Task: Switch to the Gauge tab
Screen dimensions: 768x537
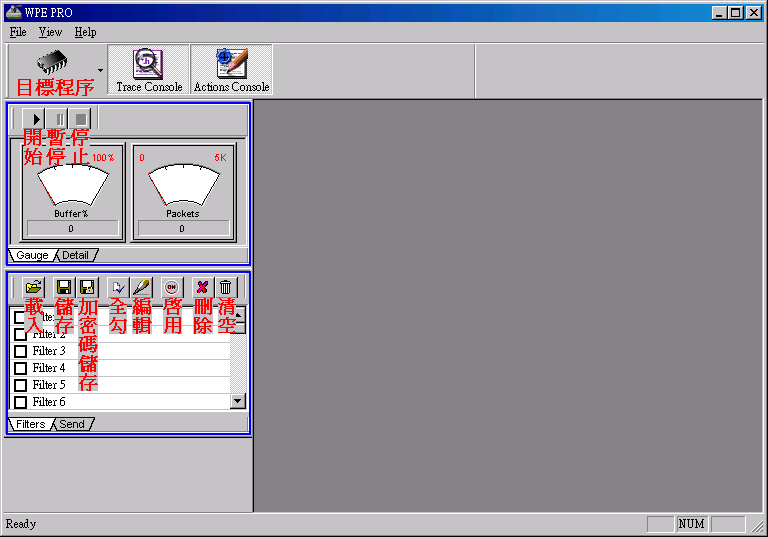Action: (x=32, y=255)
